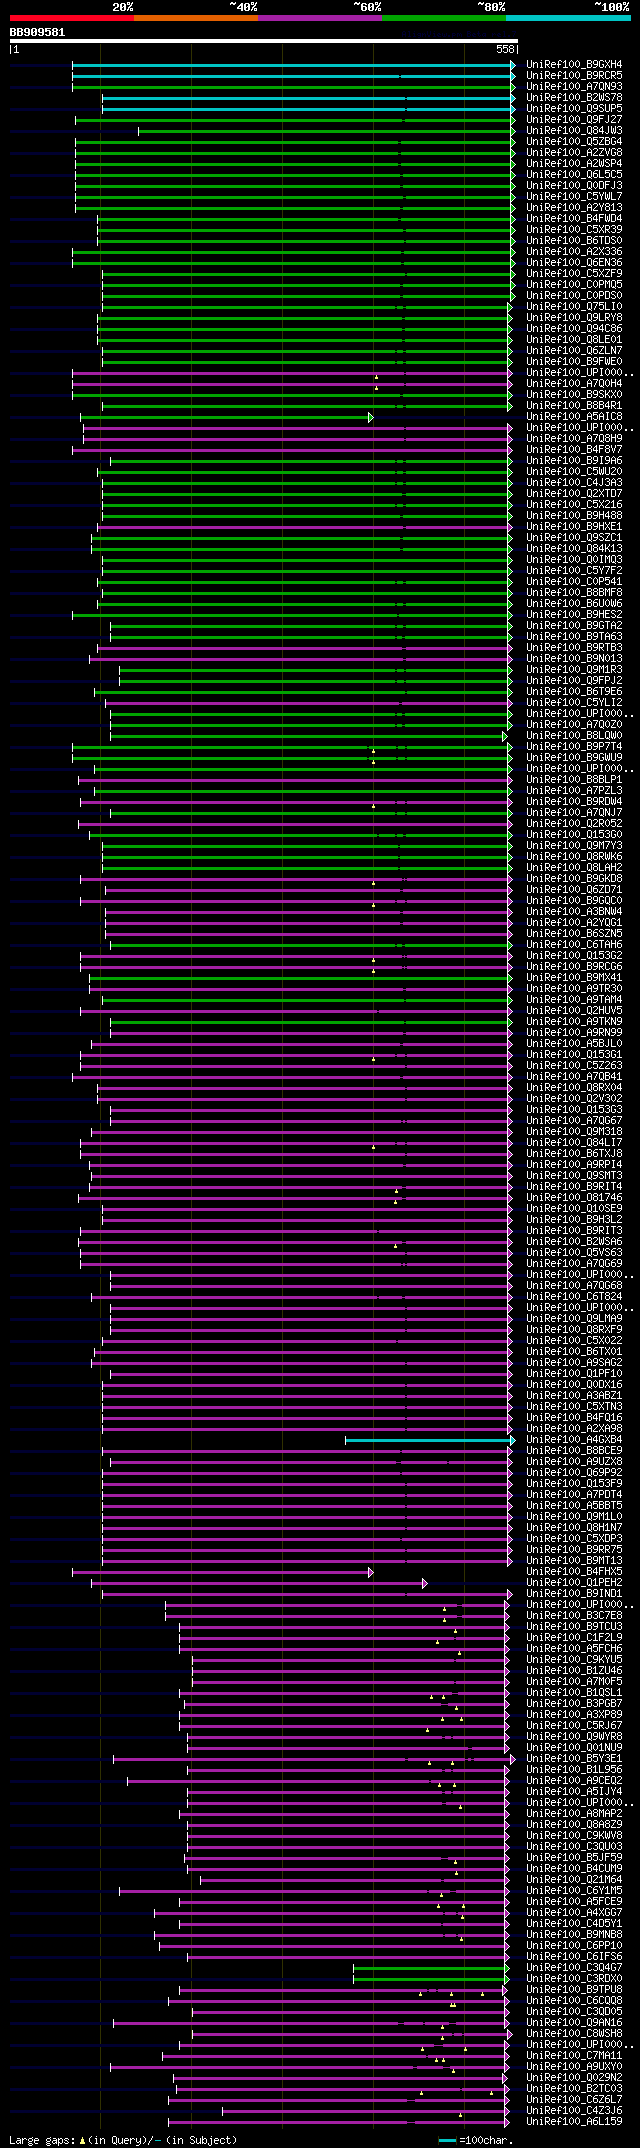640x2148 pixels.
Task: Select UniRef100_C0PMQ5 label
Action: (x=574, y=285)
